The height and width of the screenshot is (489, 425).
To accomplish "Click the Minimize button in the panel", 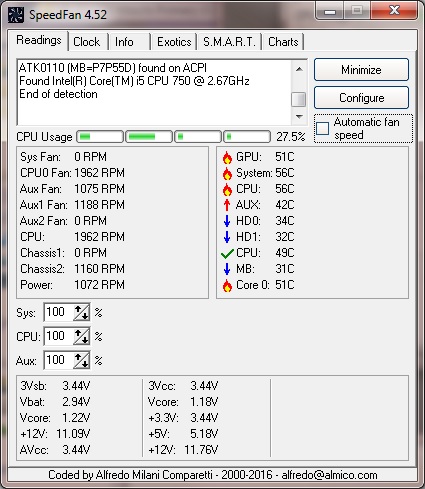I will click(x=361, y=70).
